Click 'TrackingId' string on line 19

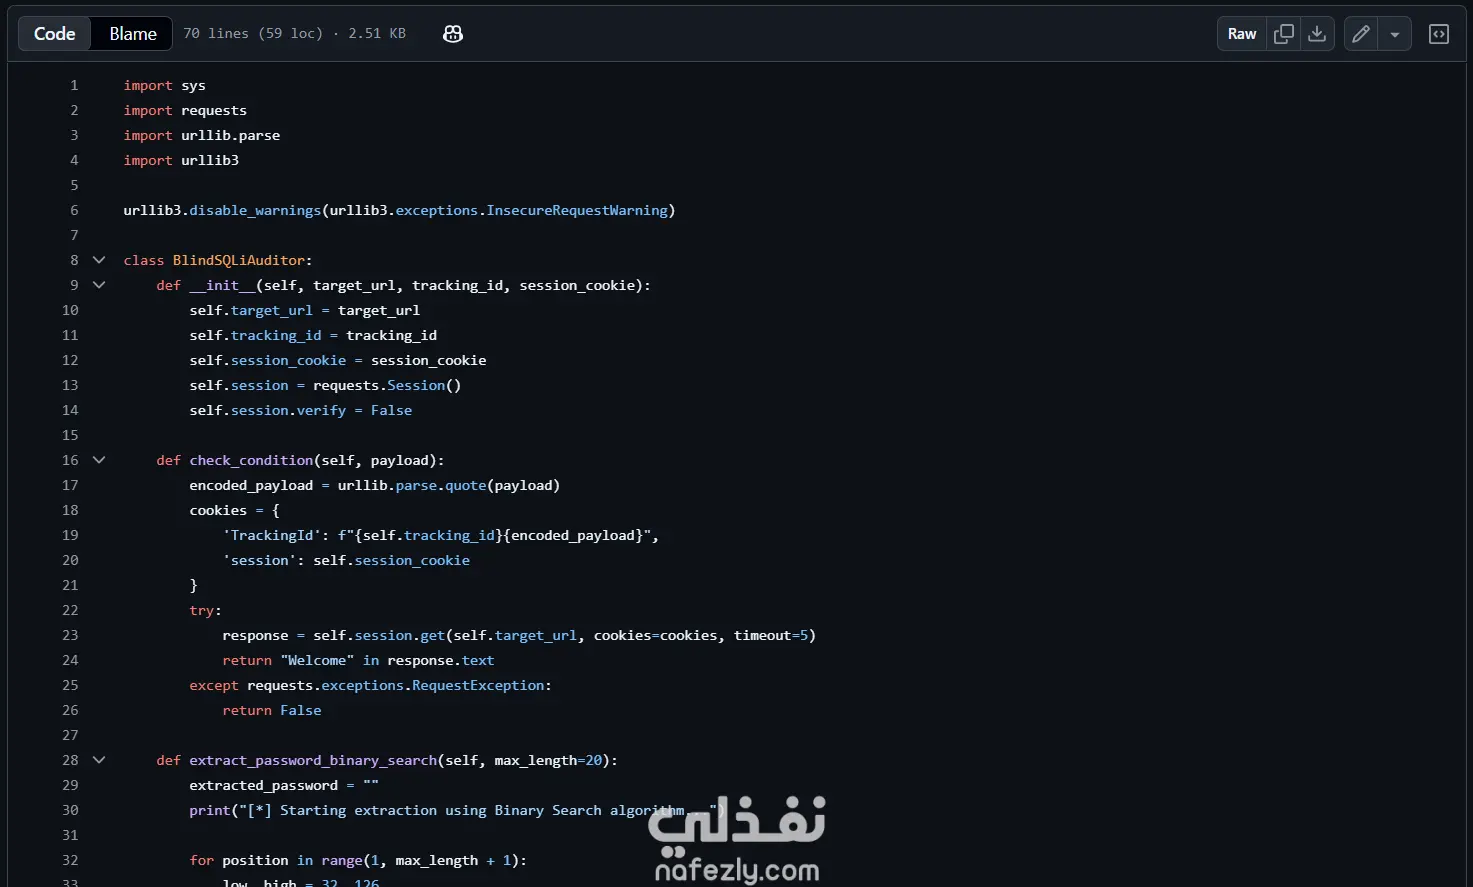coord(272,535)
